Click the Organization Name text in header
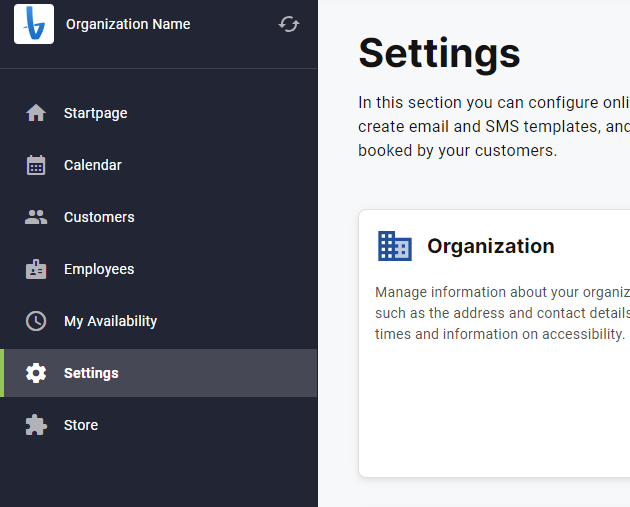 point(128,25)
